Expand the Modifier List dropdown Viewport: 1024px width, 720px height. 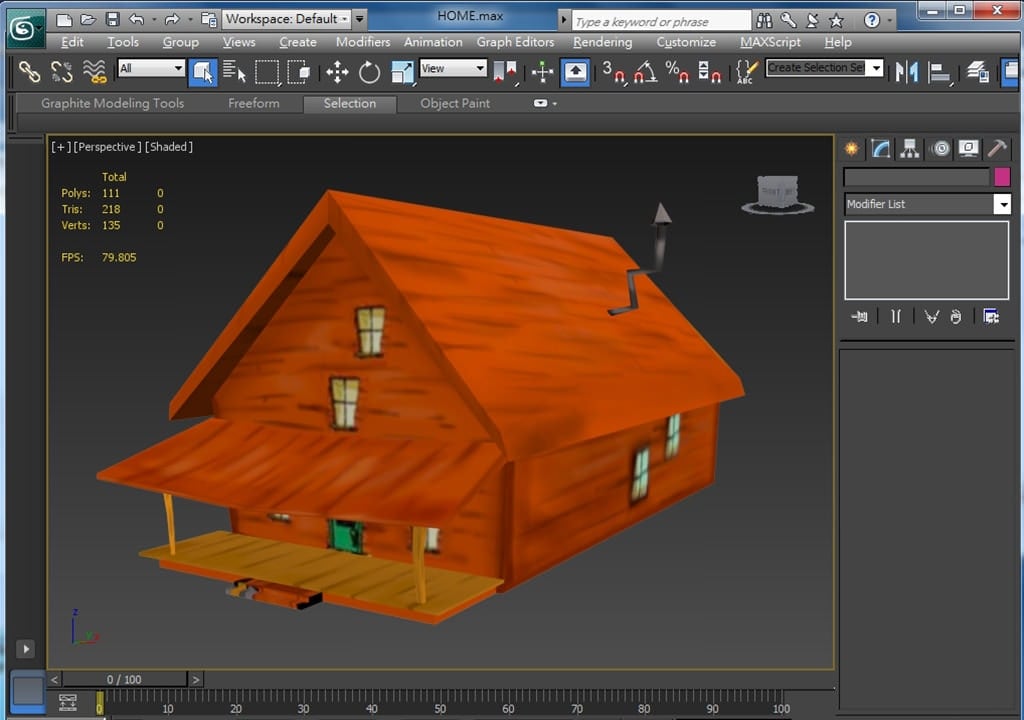point(1002,204)
